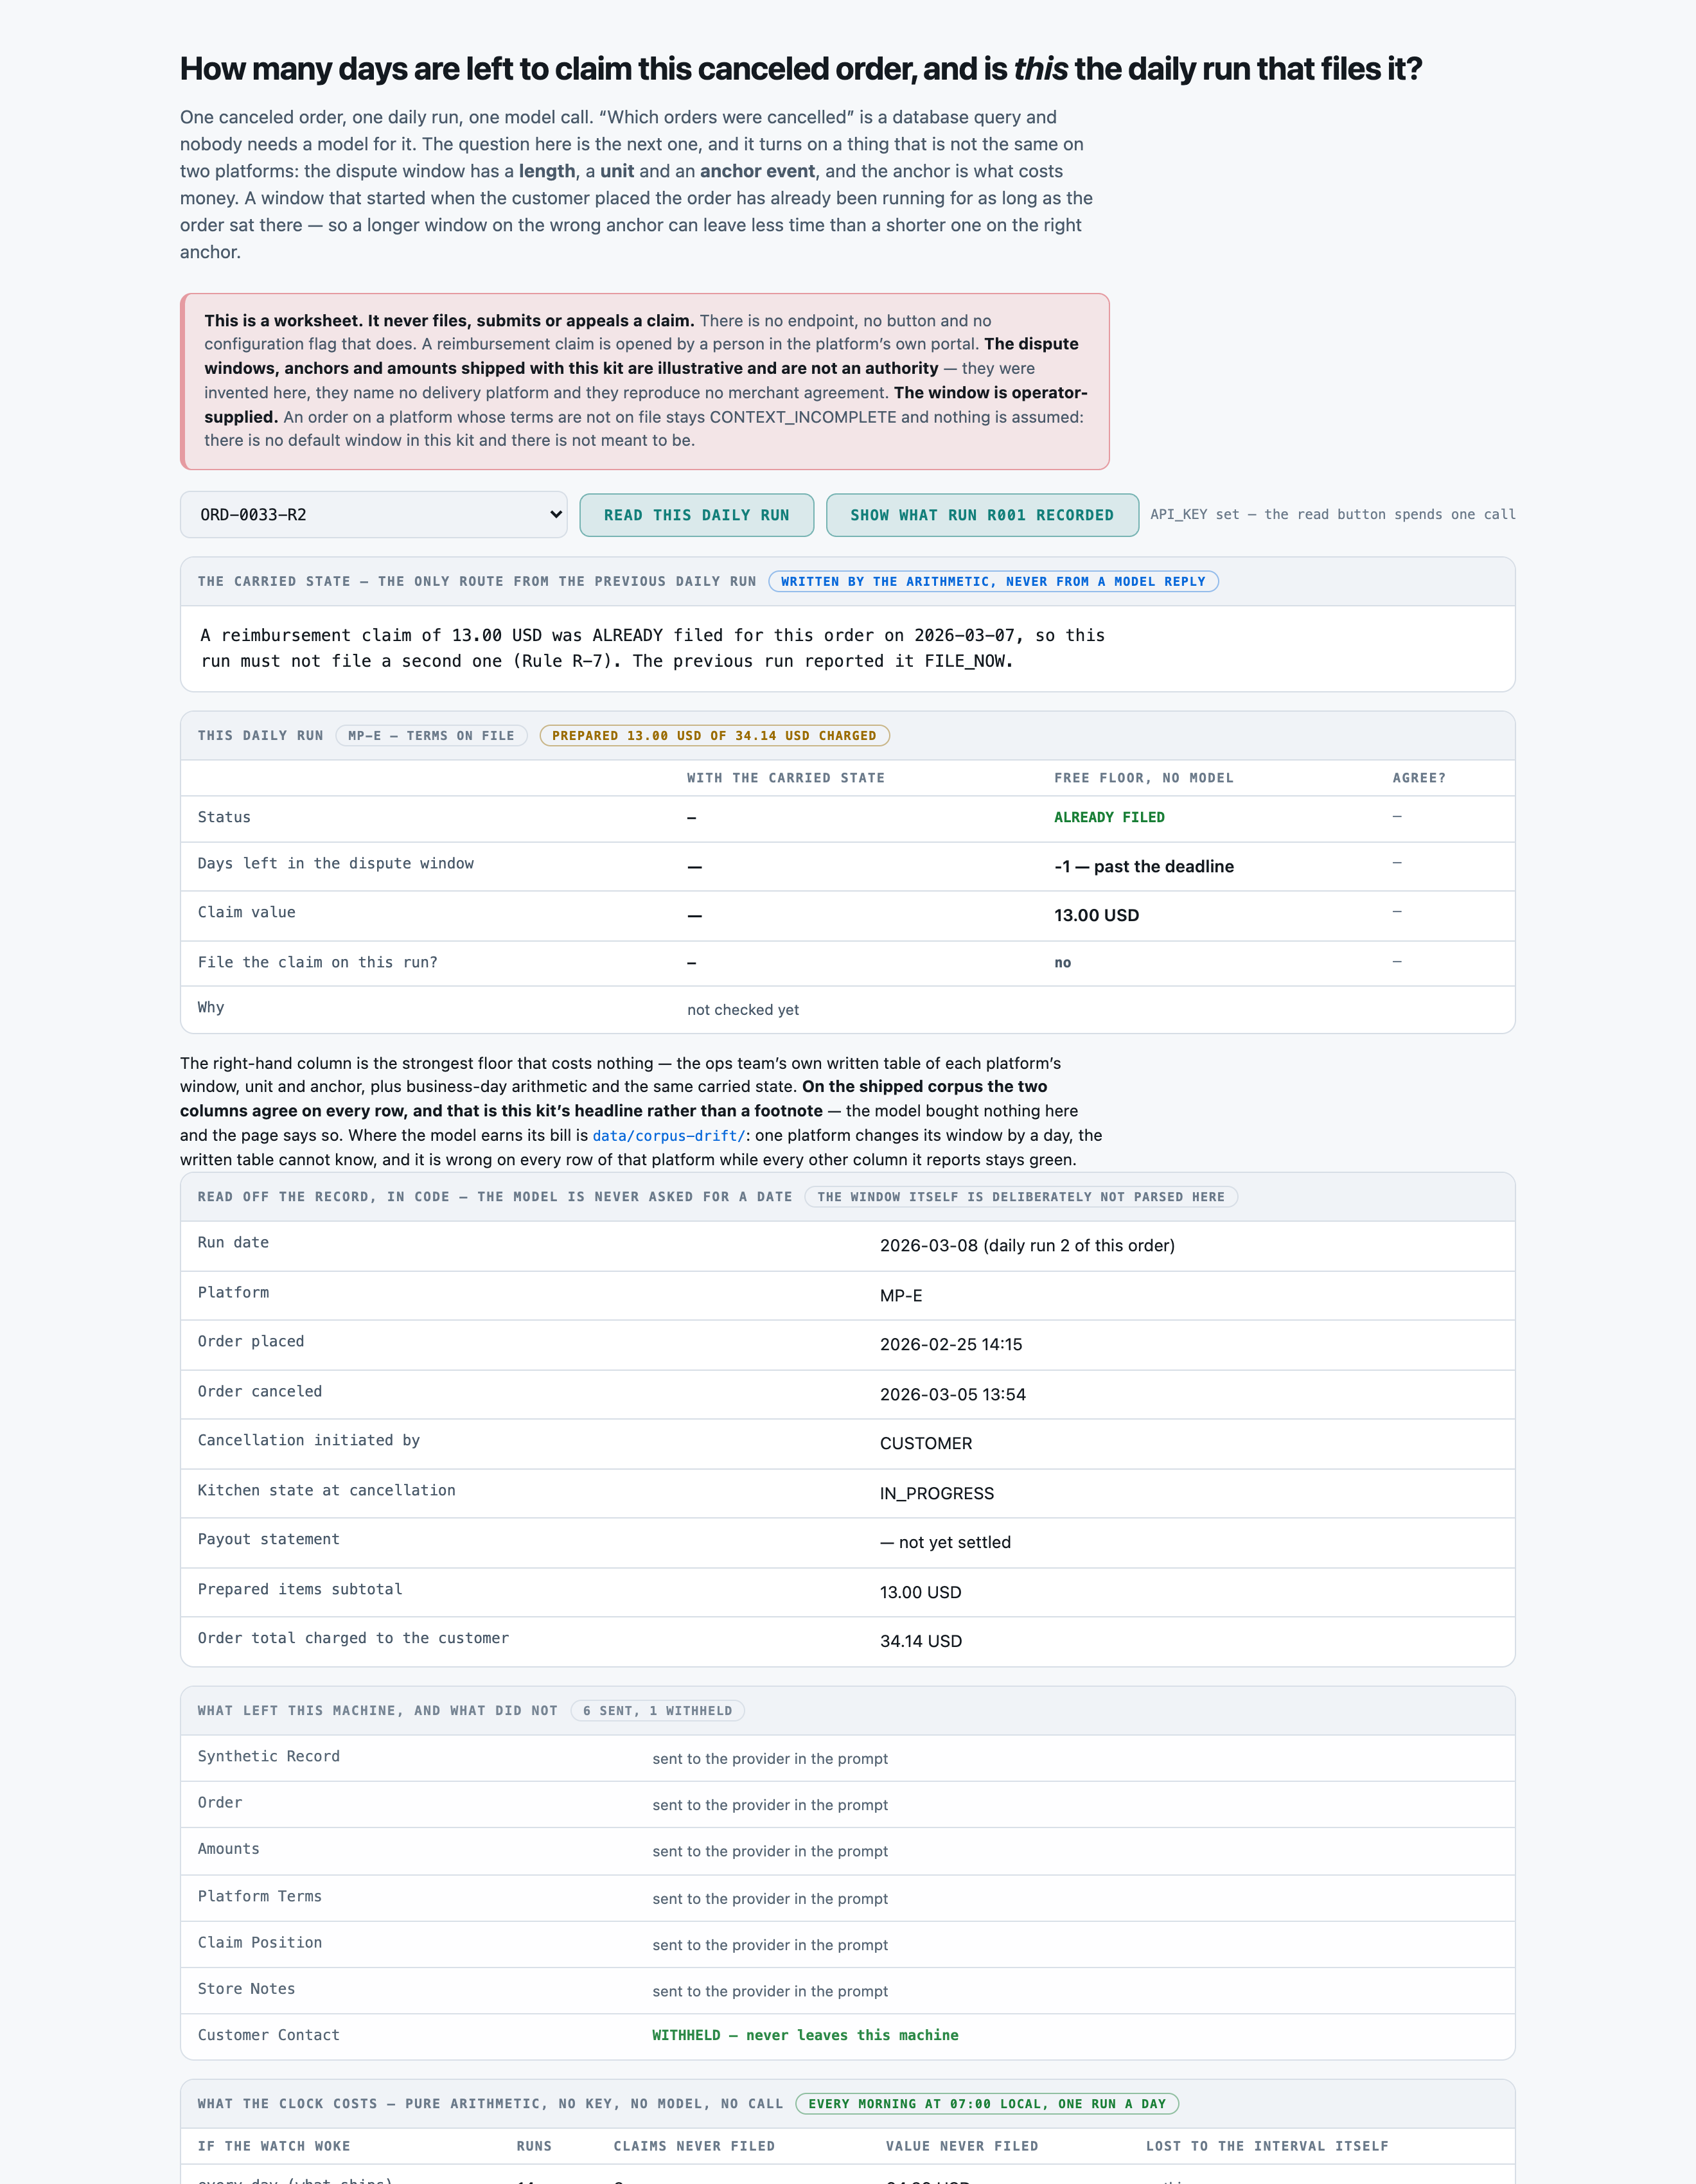Click 'The window itself is deliberately not parsed' badge
This screenshot has height=2184, width=1696.
click(1021, 1197)
